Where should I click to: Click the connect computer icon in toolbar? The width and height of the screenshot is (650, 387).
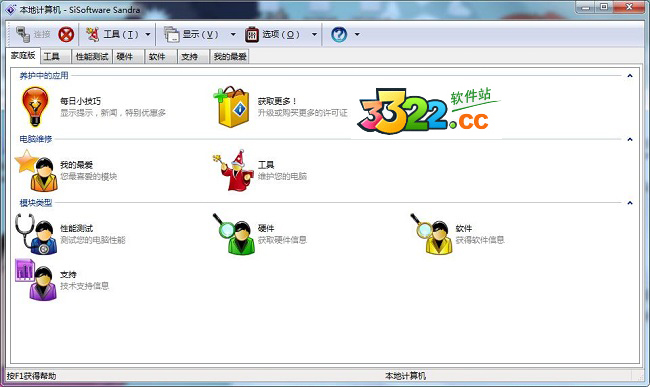(x=23, y=34)
